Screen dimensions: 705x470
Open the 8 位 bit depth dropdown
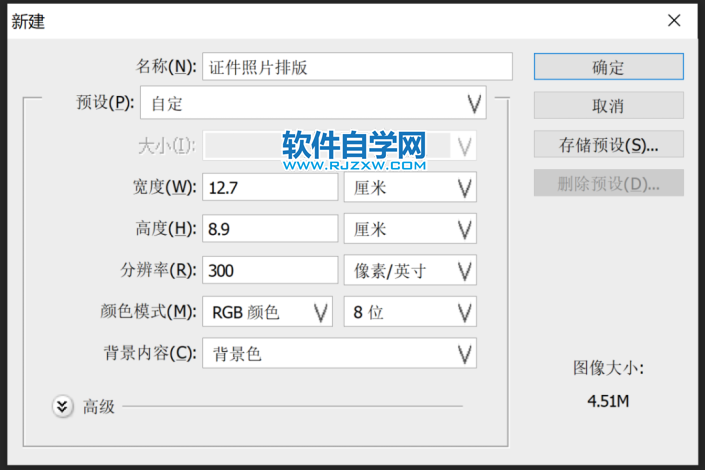pyautogui.click(x=410, y=312)
